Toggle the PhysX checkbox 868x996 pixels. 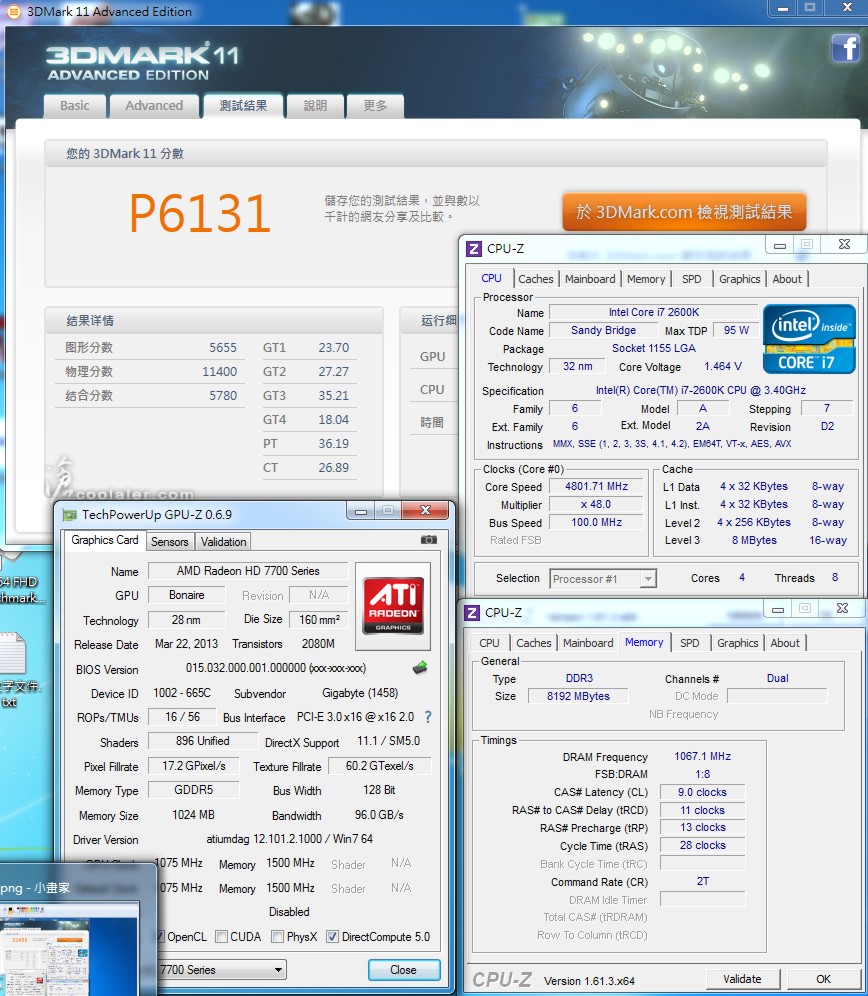277,936
